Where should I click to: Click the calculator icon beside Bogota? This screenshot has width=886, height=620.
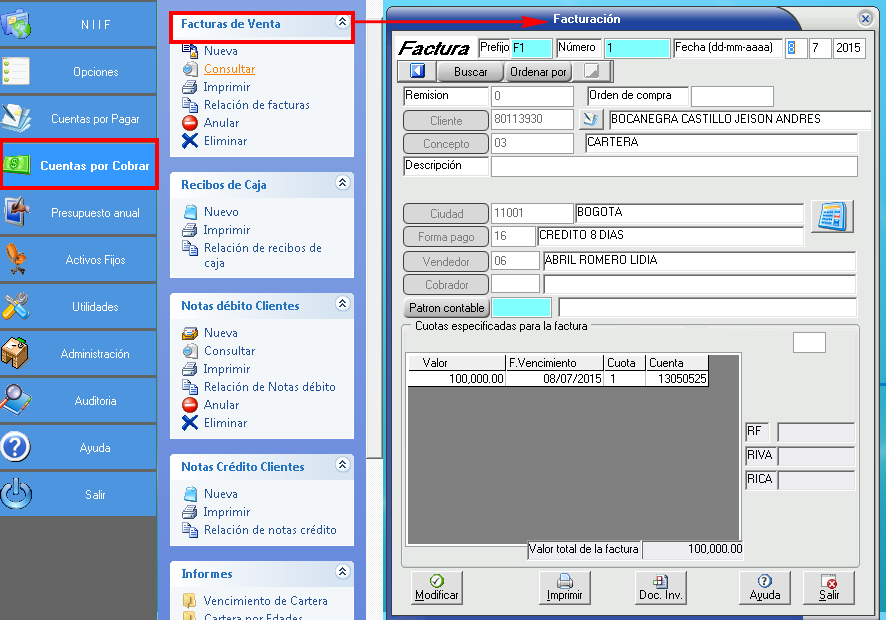tap(830, 216)
